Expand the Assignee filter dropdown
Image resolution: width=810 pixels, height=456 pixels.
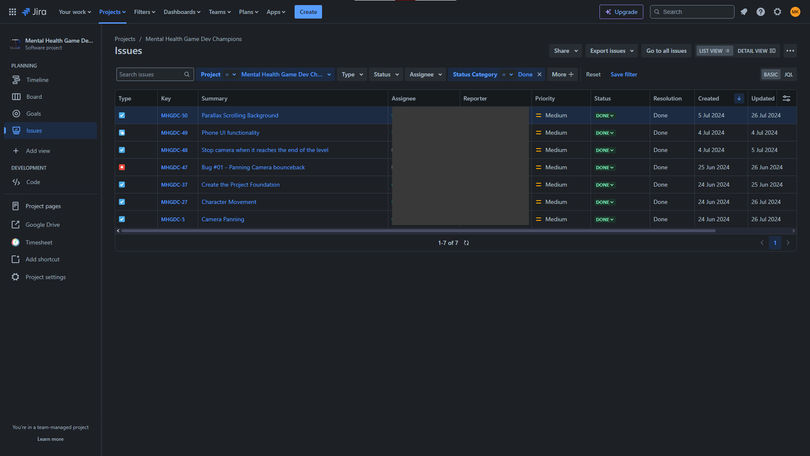pyautogui.click(x=425, y=74)
